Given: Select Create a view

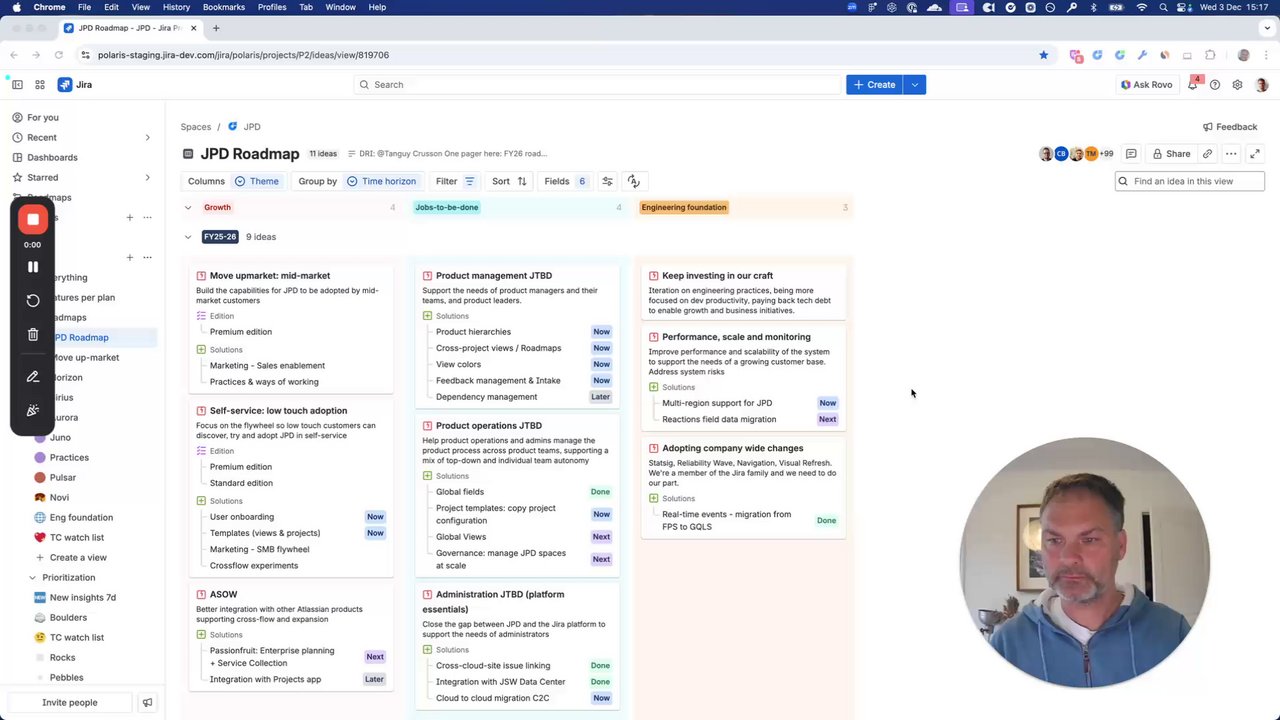Looking at the screenshot, I should pyautogui.click(x=78, y=557).
